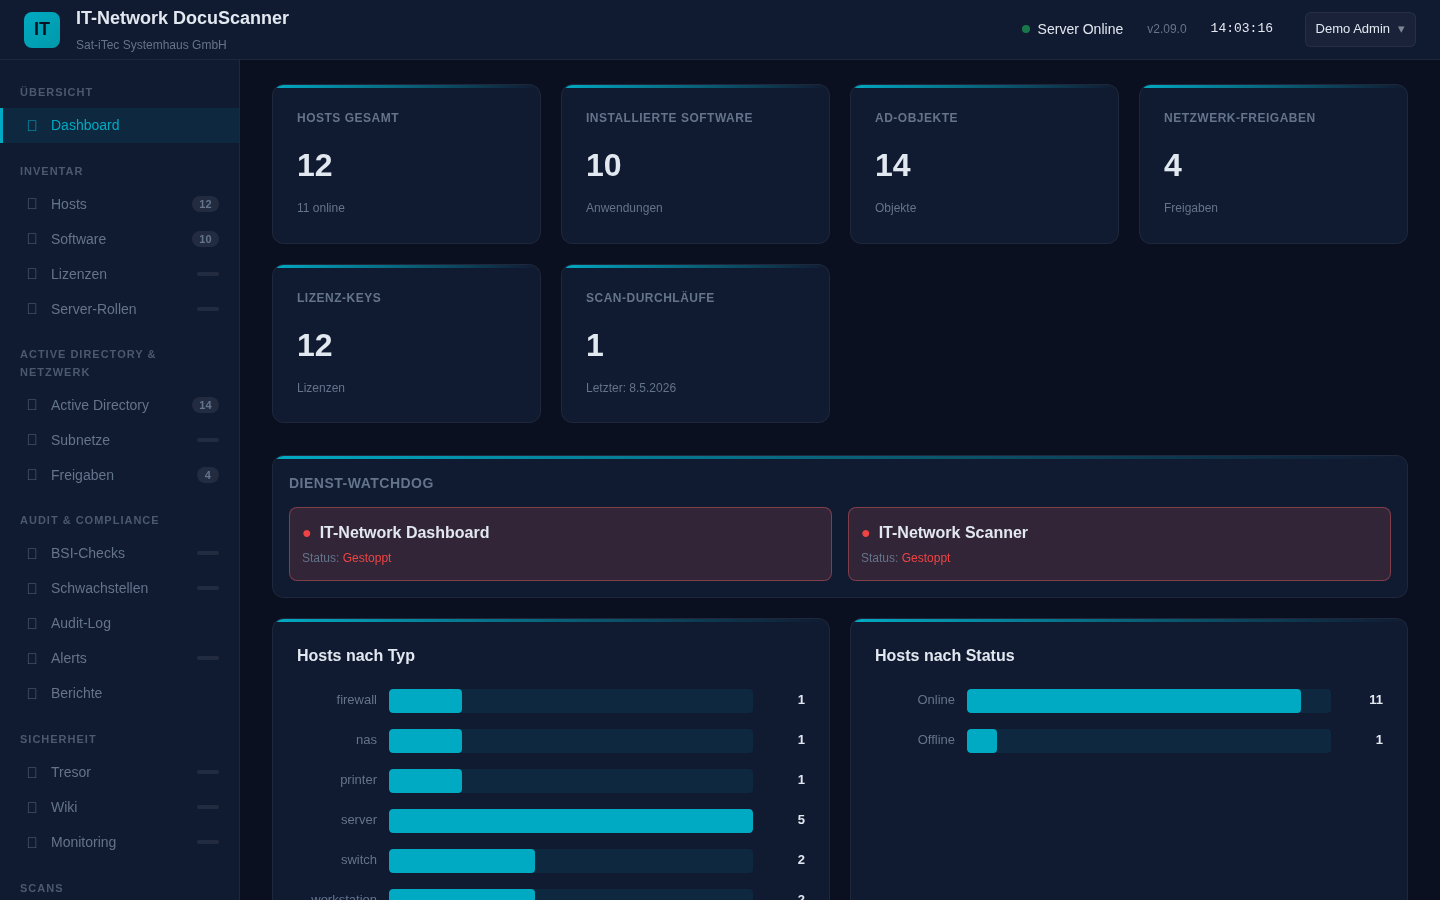Open the Demo Admin user dropdown

[x=1360, y=29]
